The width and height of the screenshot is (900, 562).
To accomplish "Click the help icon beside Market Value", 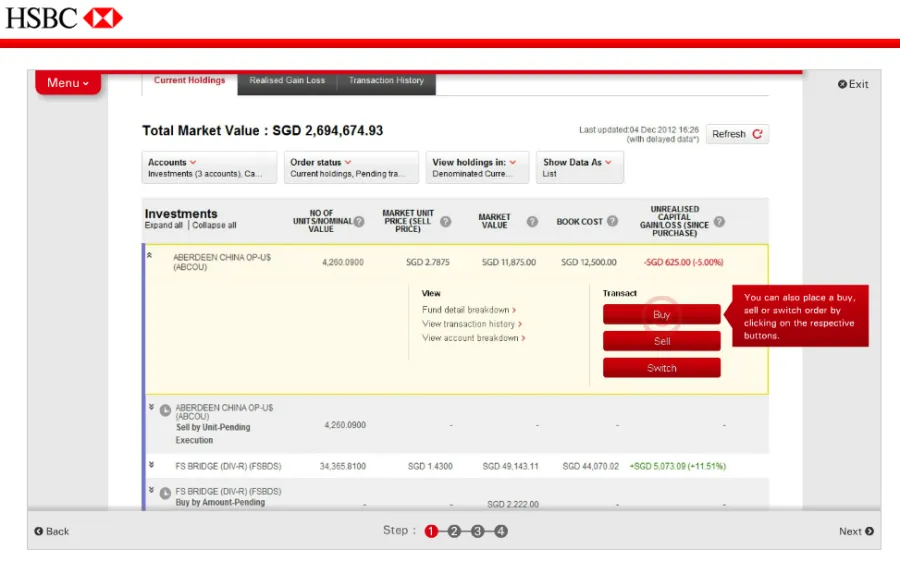I will click(532, 222).
